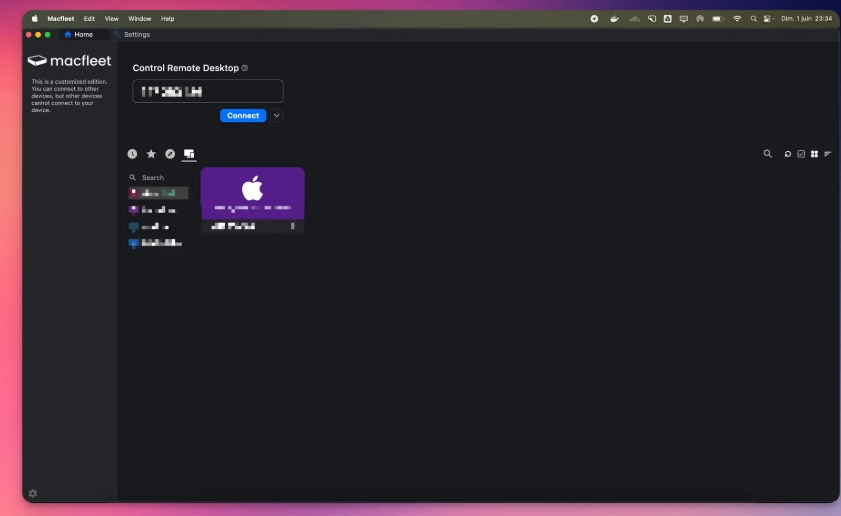Toggle multi-select checkbox for peers
This screenshot has width=841, height=516.
[801, 154]
